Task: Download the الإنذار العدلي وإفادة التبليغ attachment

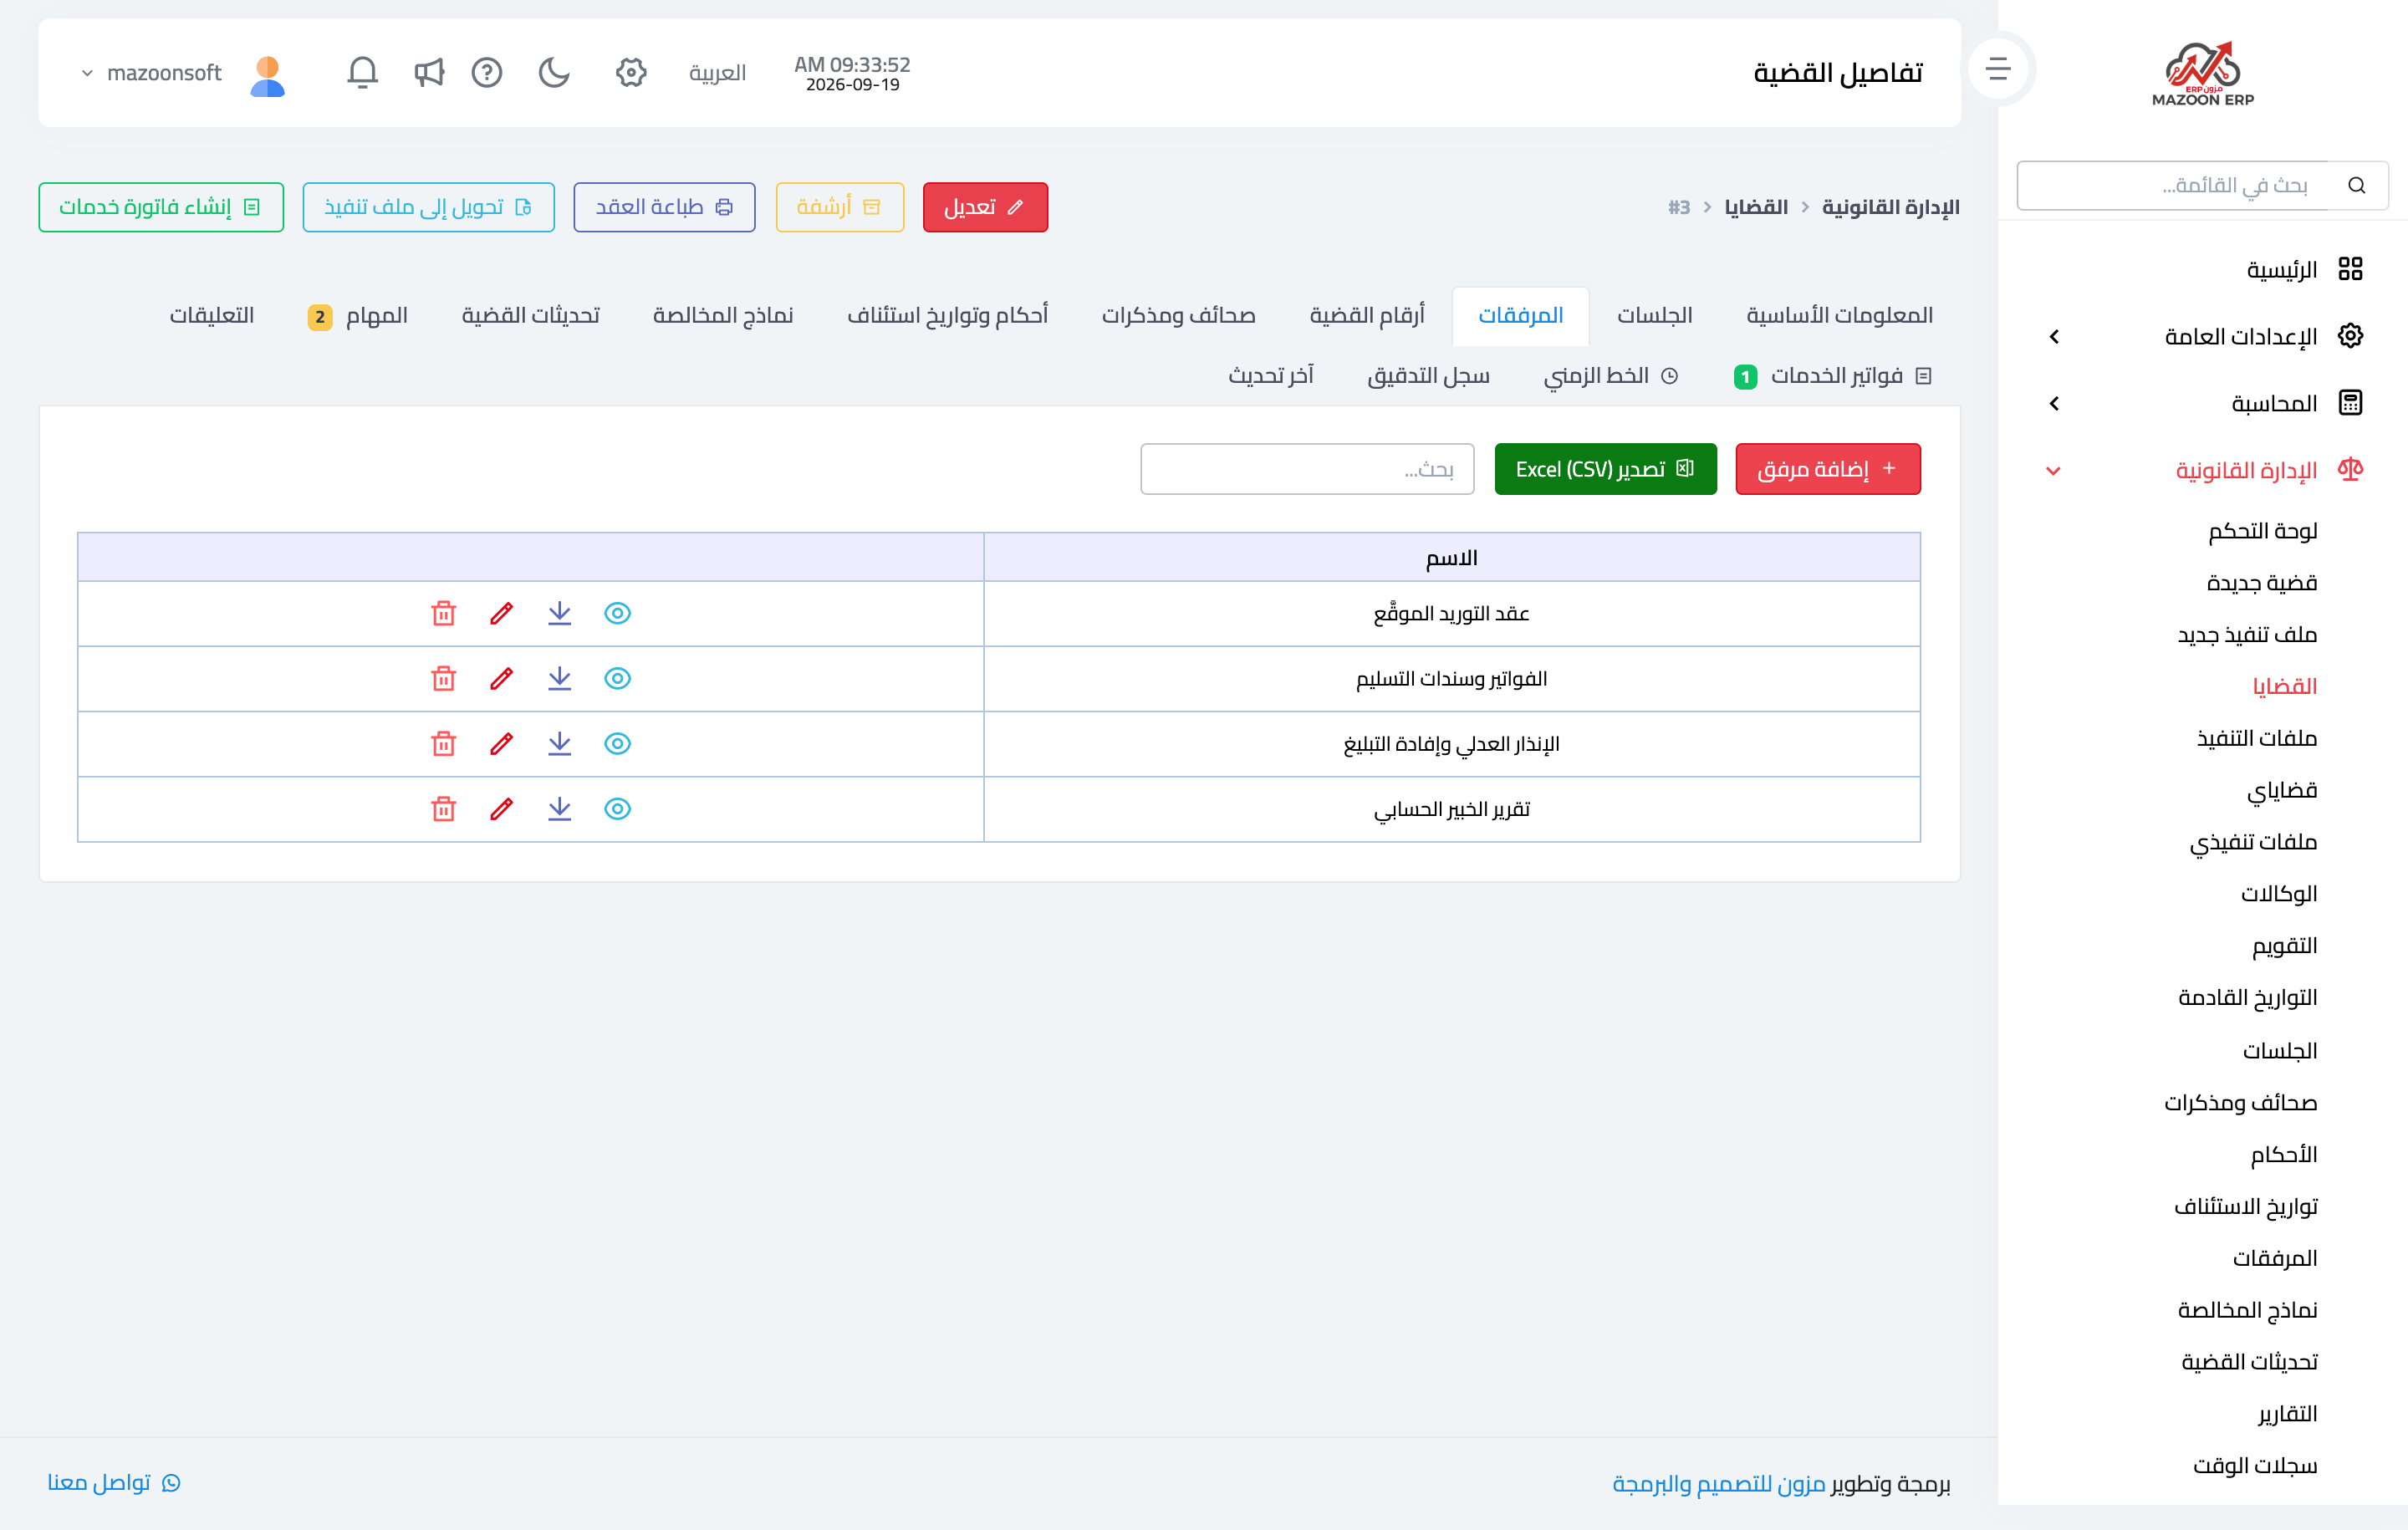Action: 559,743
